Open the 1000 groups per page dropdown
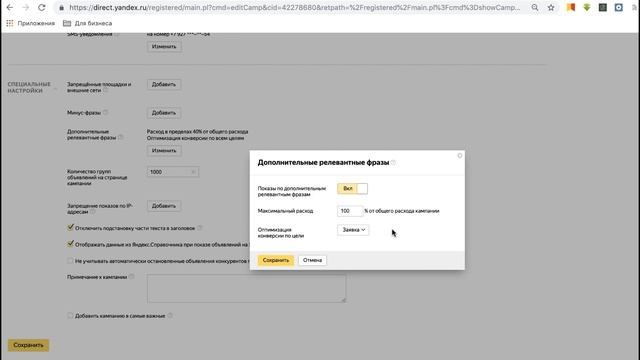 pos(173,172)
